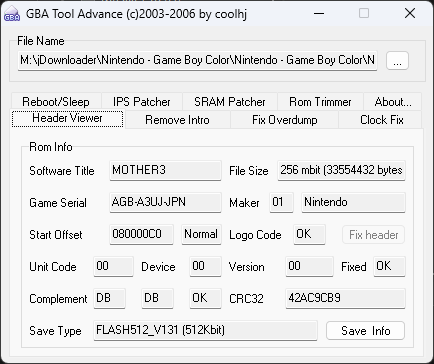Click the Start Offset field 080000C0
Viewport: 434px width, 364px height.
(141, 234)
